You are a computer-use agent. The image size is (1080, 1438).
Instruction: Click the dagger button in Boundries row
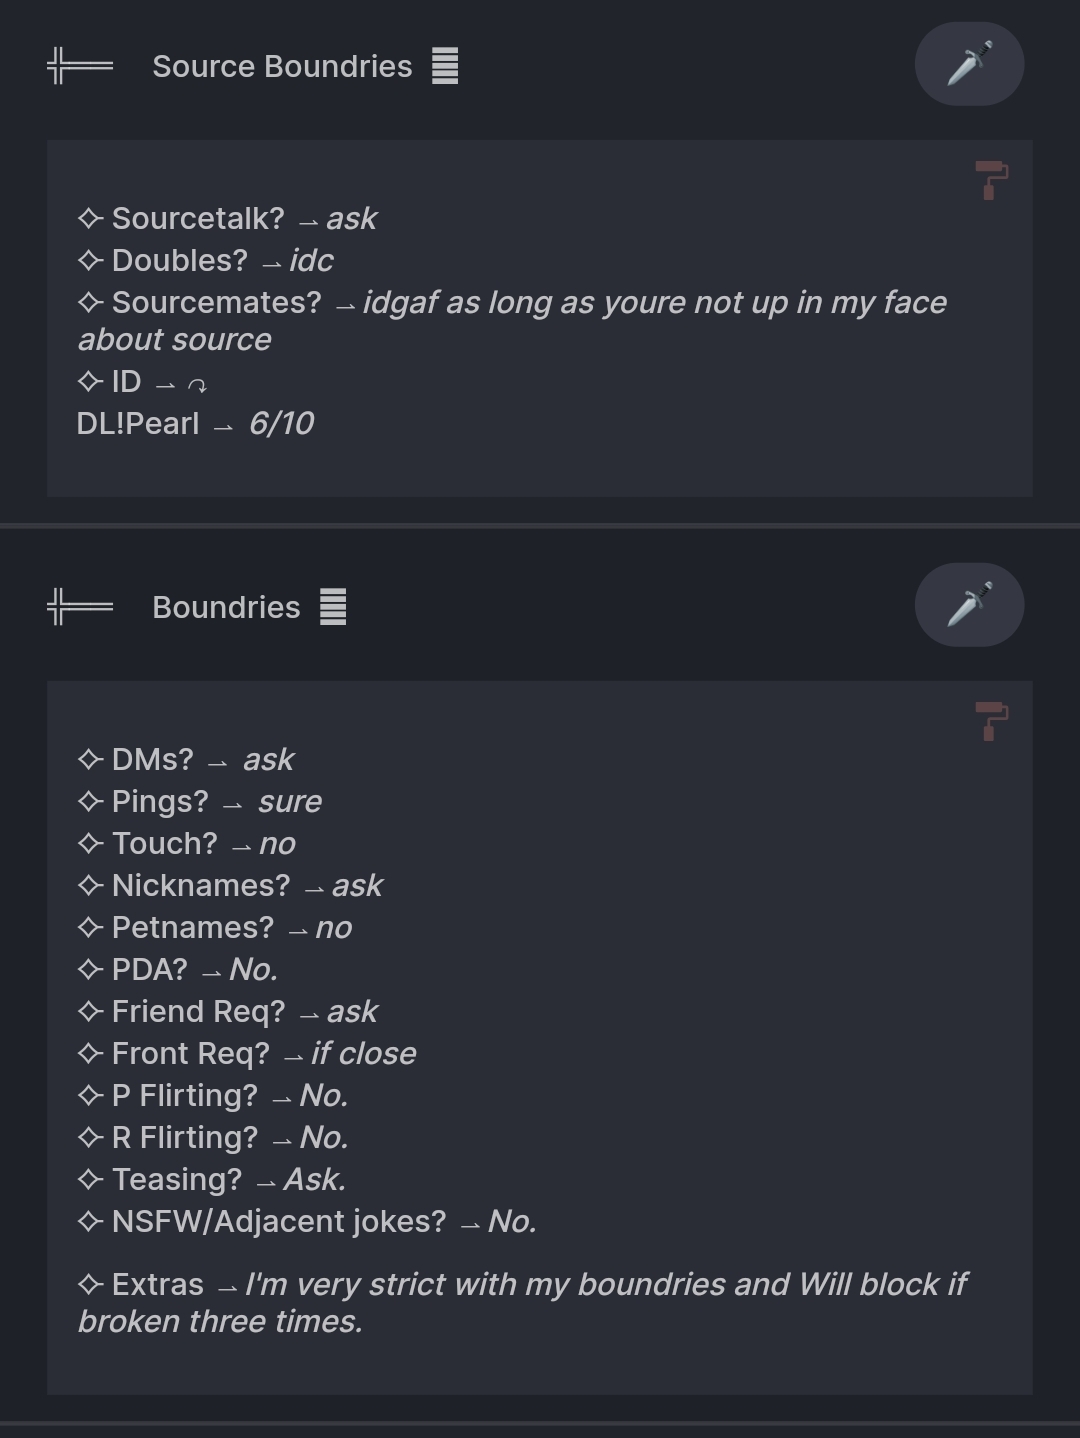click(x=969, y=605)
